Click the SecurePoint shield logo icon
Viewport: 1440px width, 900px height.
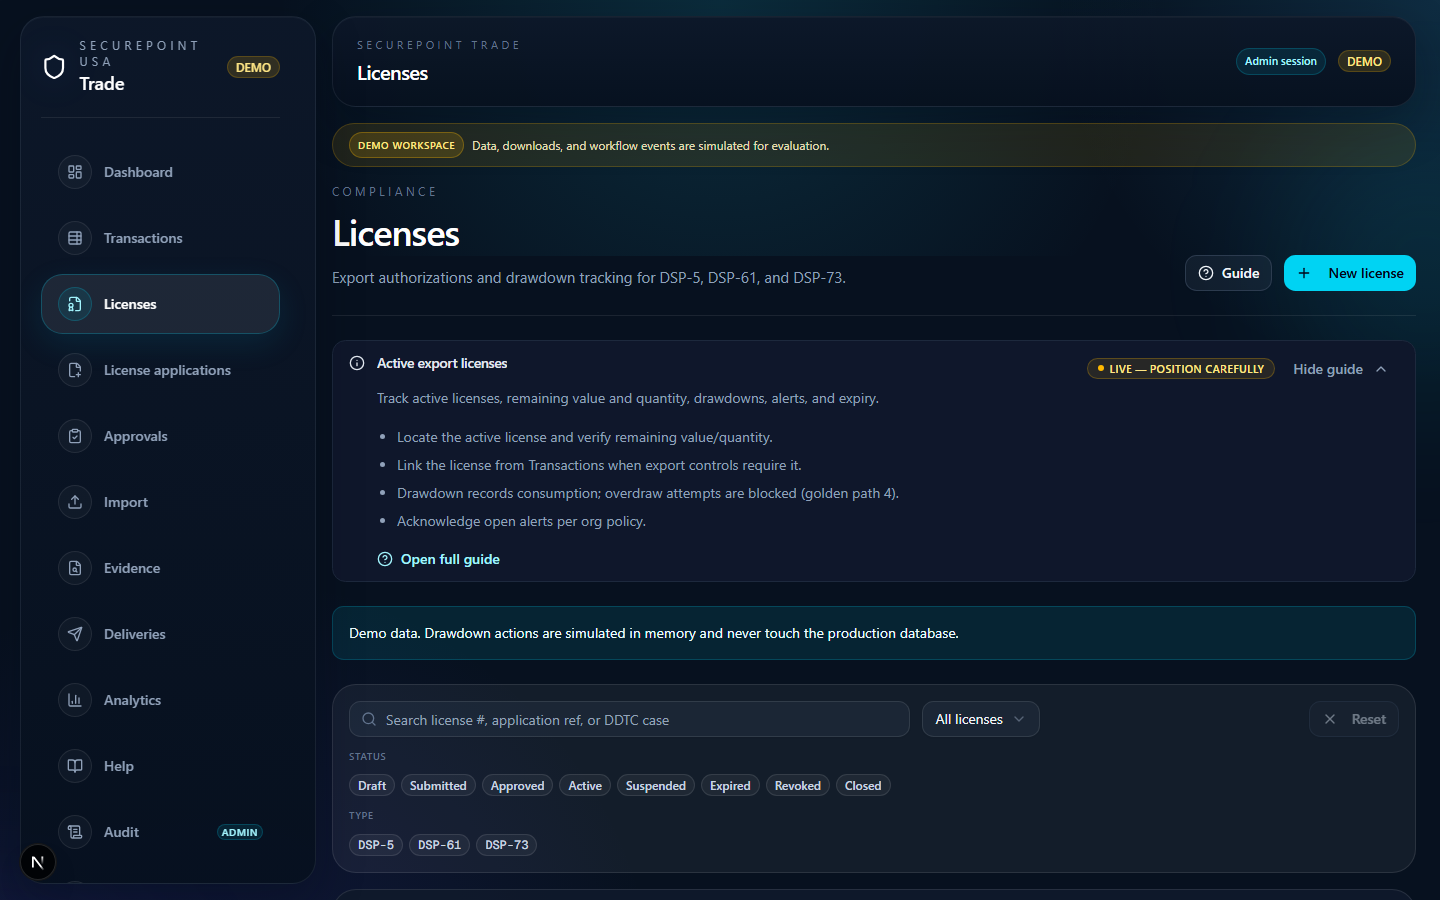pos(54,67)
